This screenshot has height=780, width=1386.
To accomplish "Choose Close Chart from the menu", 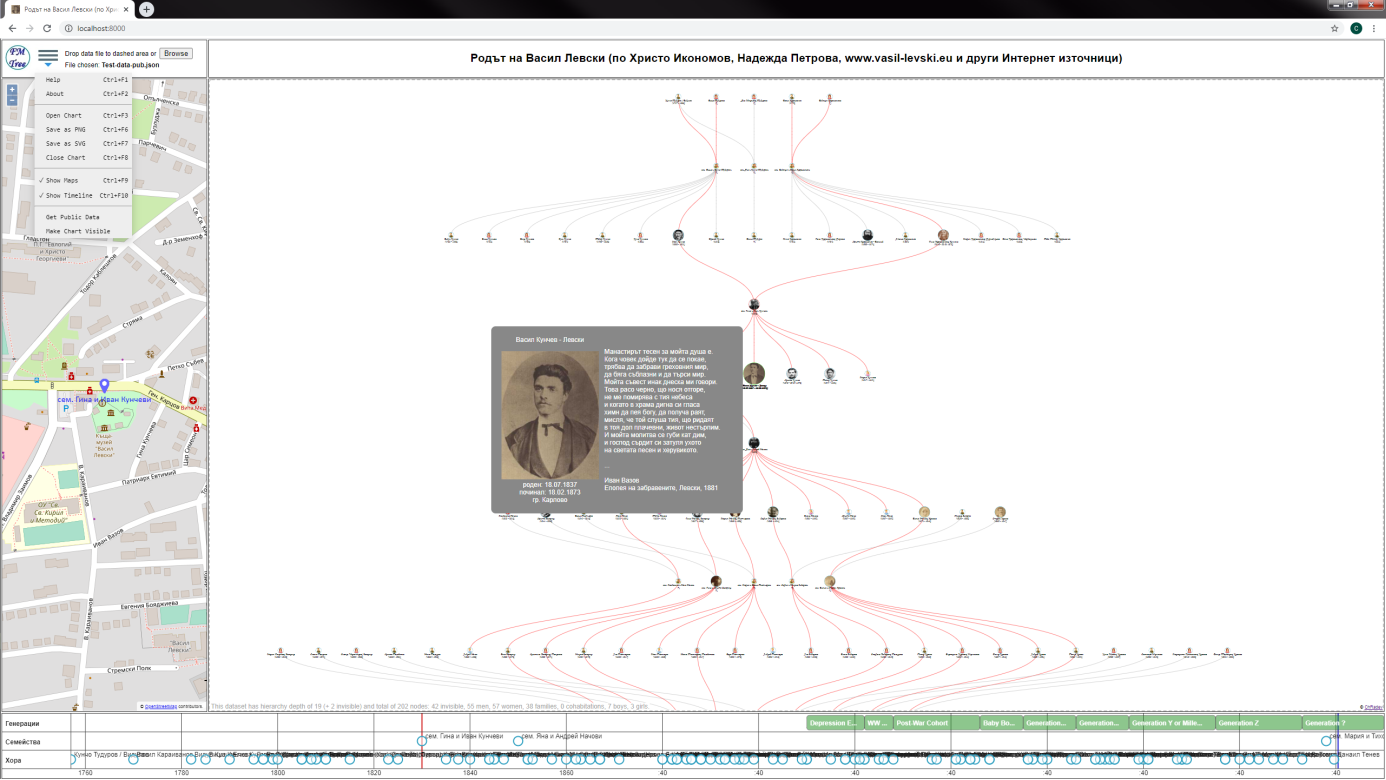I will point(84,158).
